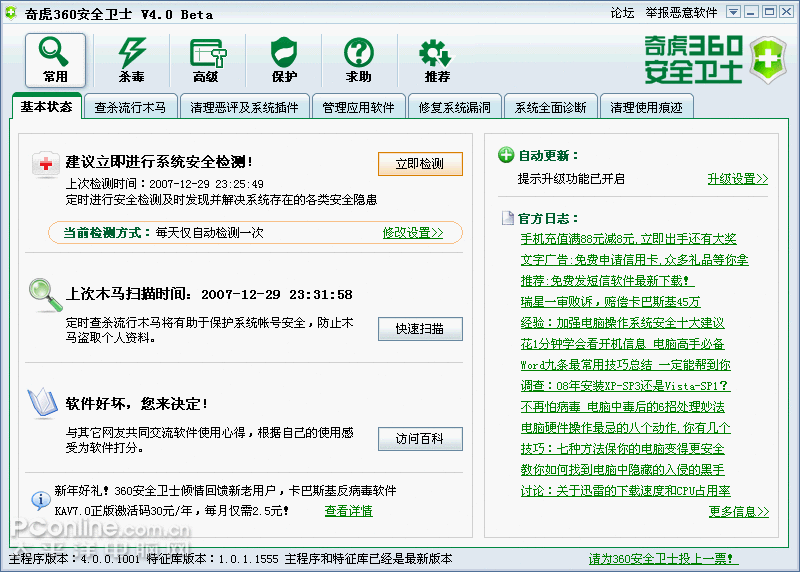Open news link 不再怕病毒 电脑中毒后的6招
The width and height of the screenshot is (800, 572).
[x=622, y=406]
